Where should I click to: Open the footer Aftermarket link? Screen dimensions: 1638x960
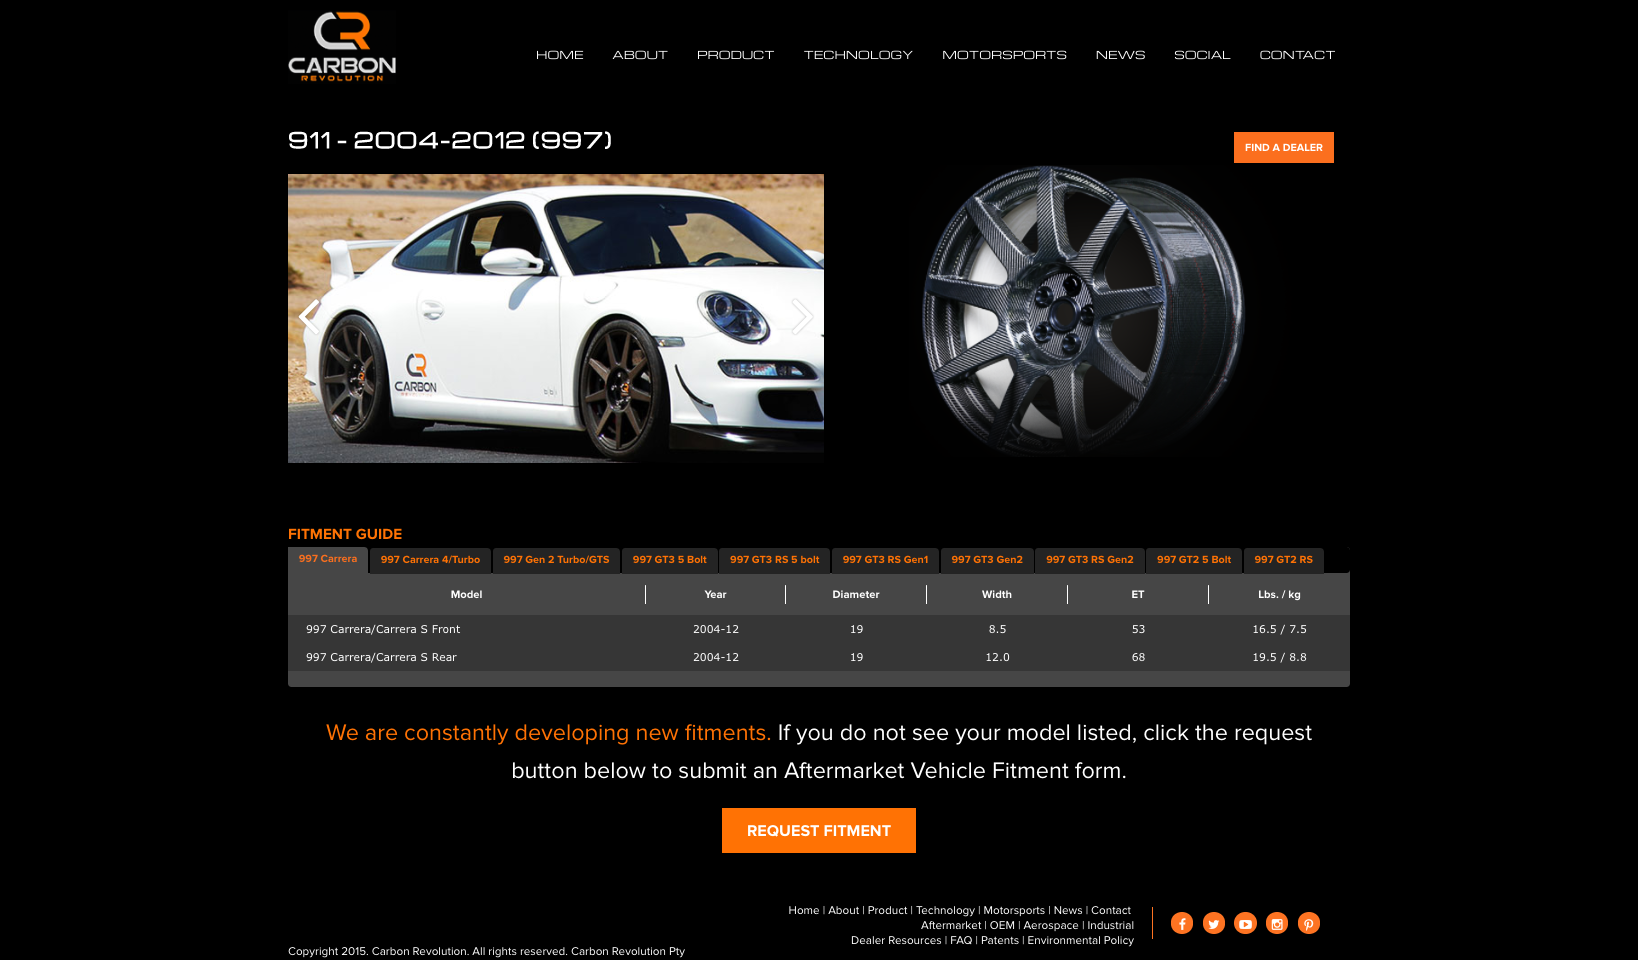coord(951,925)
